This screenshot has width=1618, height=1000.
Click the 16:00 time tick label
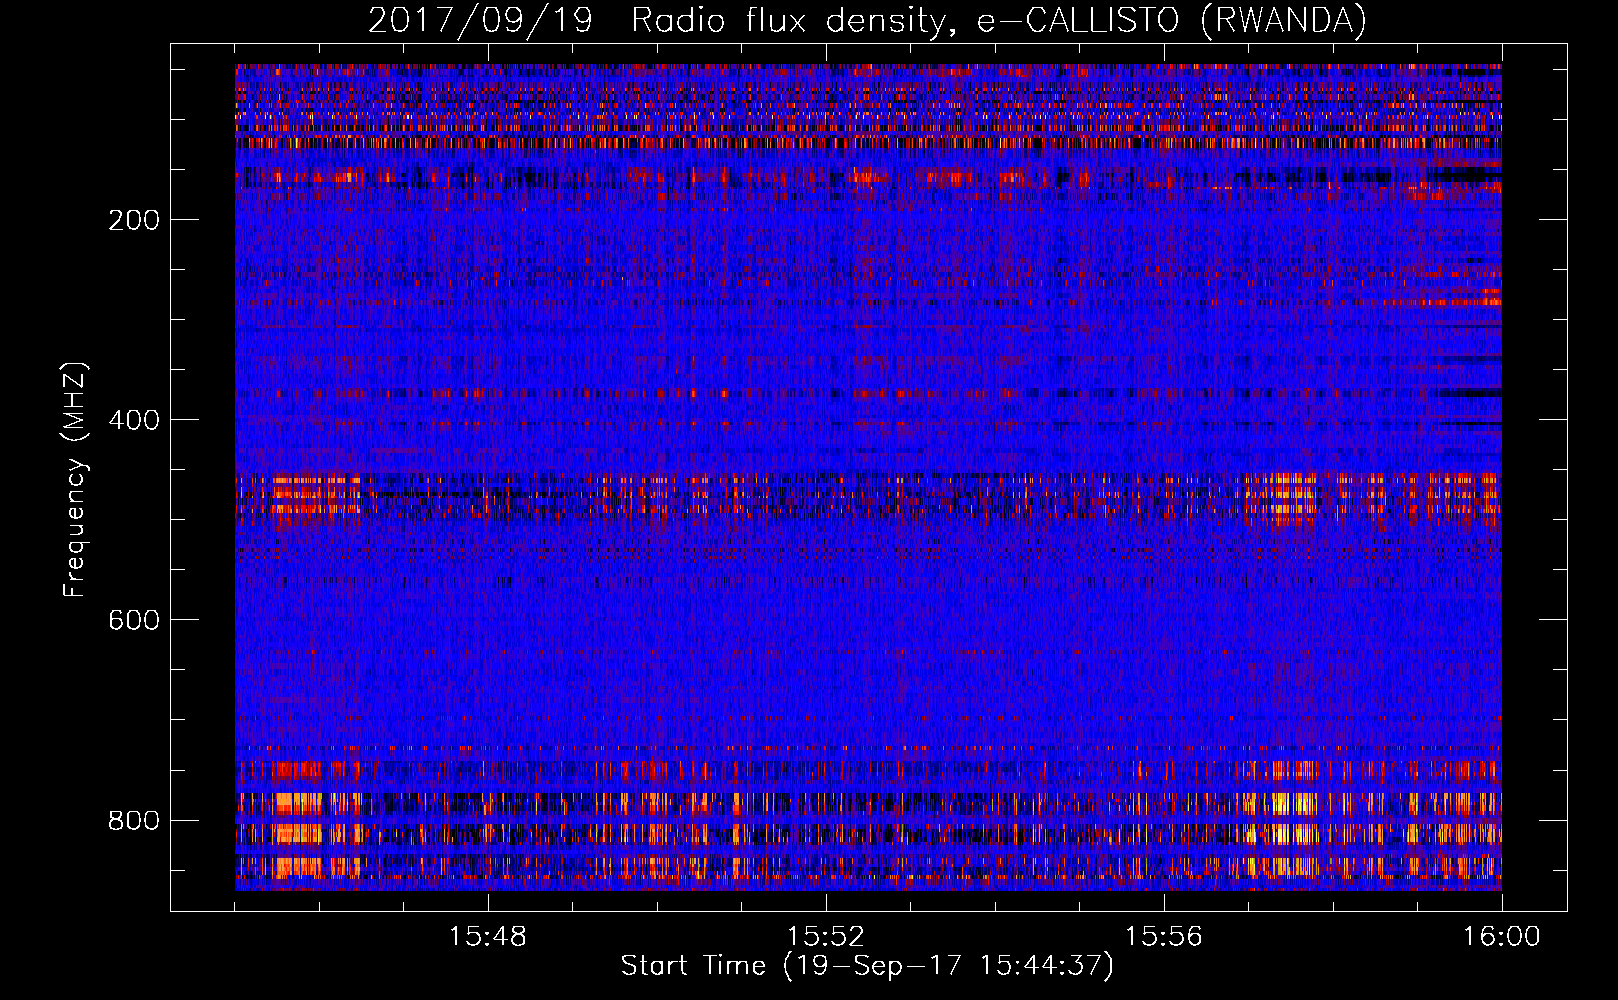(1501, 937)
